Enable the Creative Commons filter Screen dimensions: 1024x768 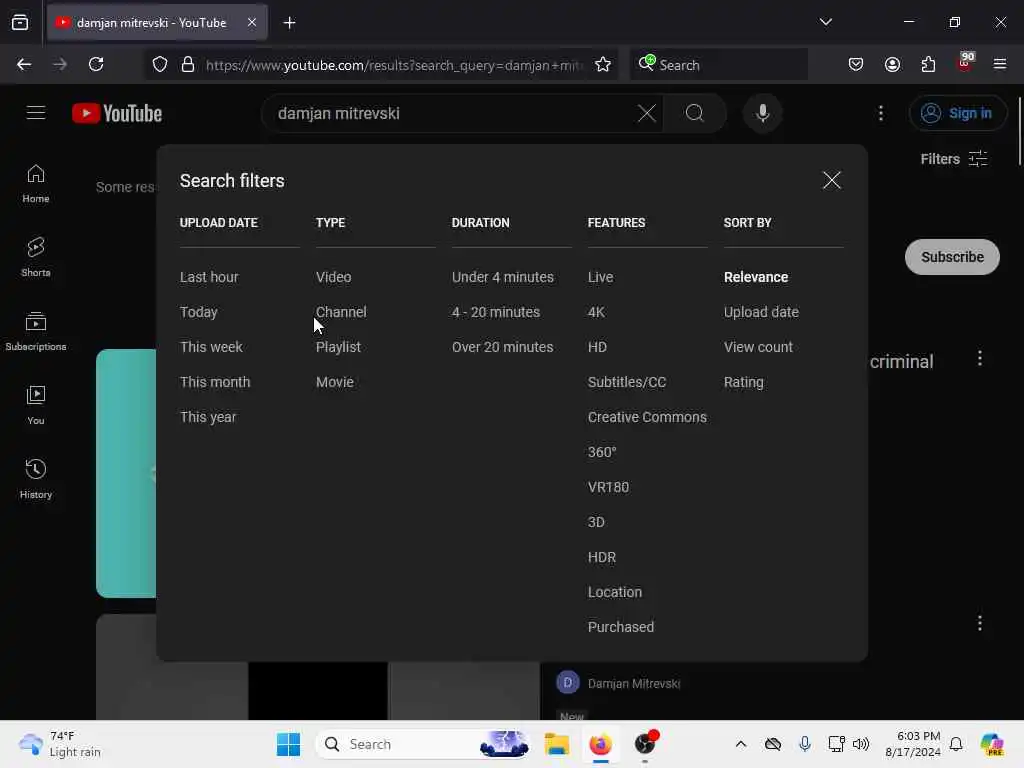[647, 417]
